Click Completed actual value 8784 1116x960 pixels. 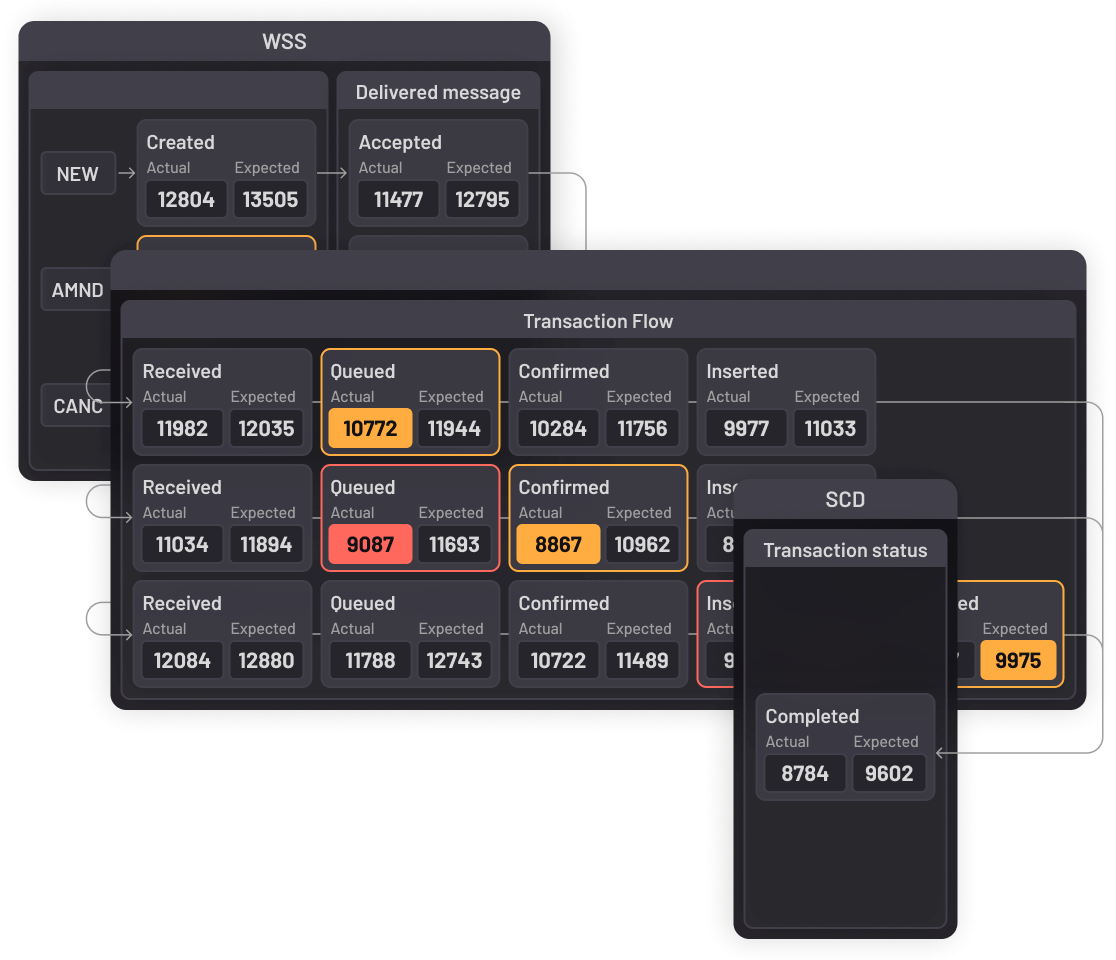point(805,774)
